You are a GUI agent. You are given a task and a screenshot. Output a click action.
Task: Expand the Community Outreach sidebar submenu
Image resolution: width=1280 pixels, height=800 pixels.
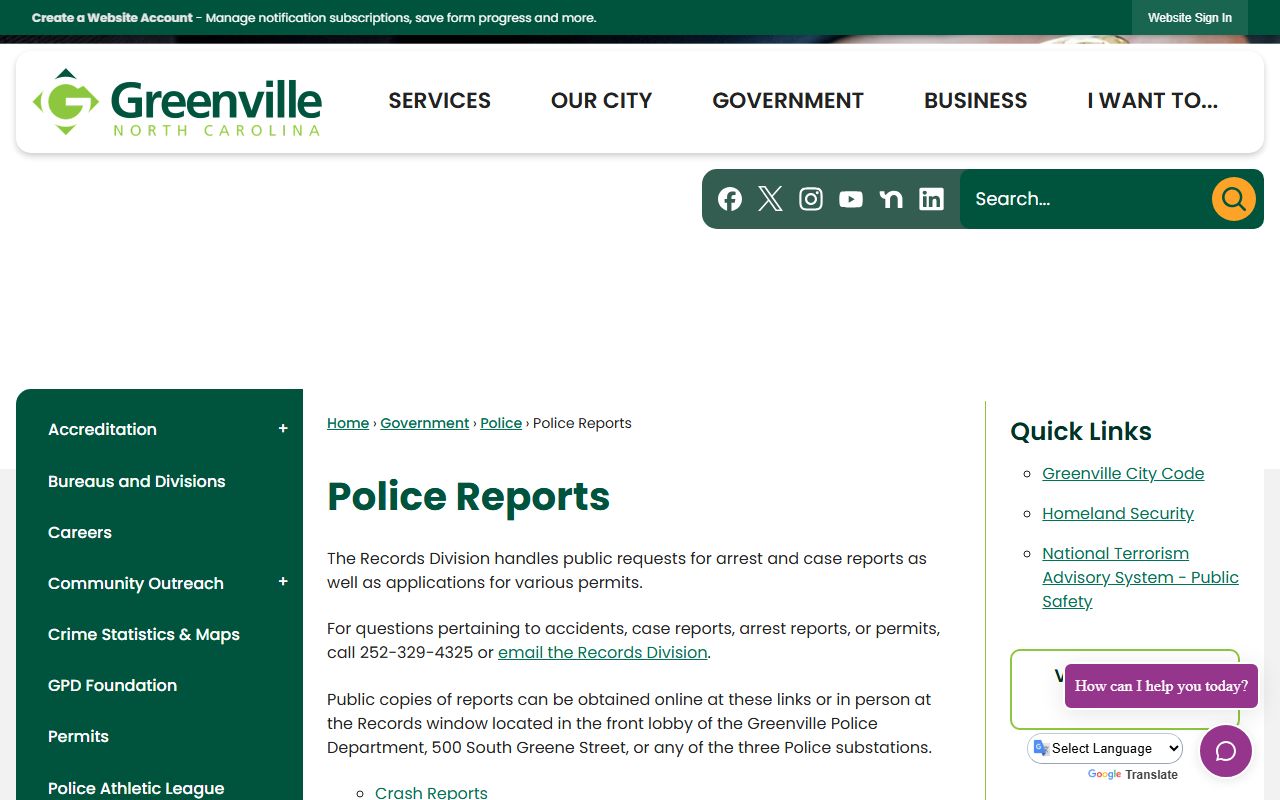click(x=283, y=582)
